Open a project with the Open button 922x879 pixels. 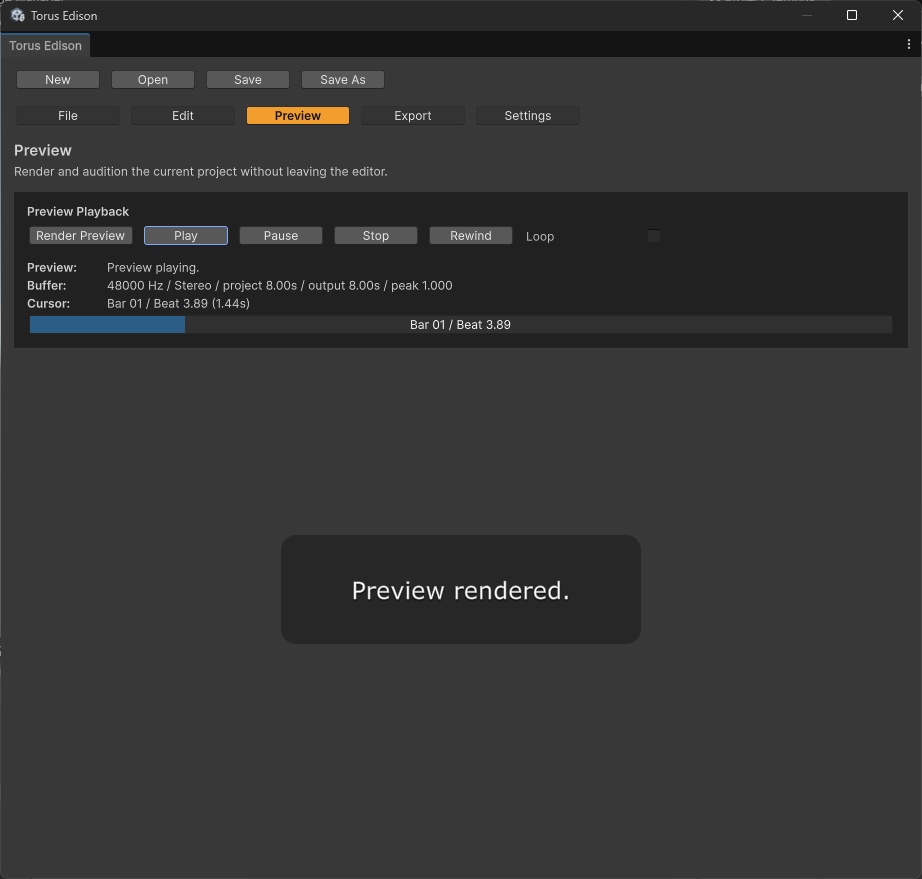point(153,79)
